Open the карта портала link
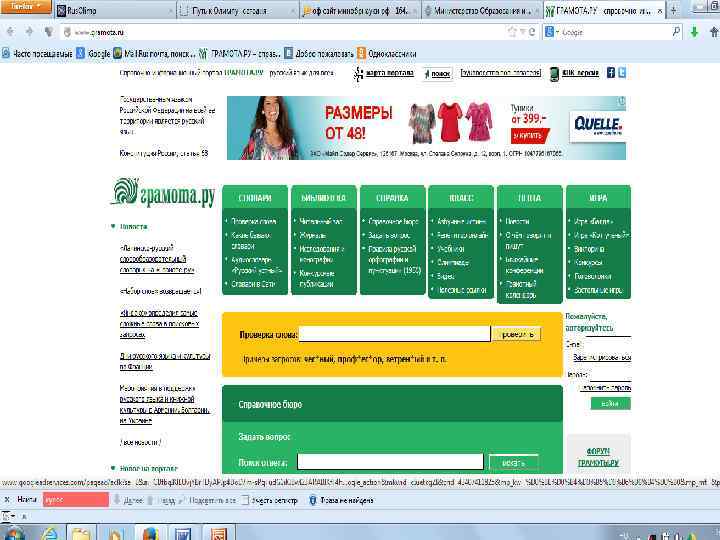This screenshot has height=540, width=720. 389,73
